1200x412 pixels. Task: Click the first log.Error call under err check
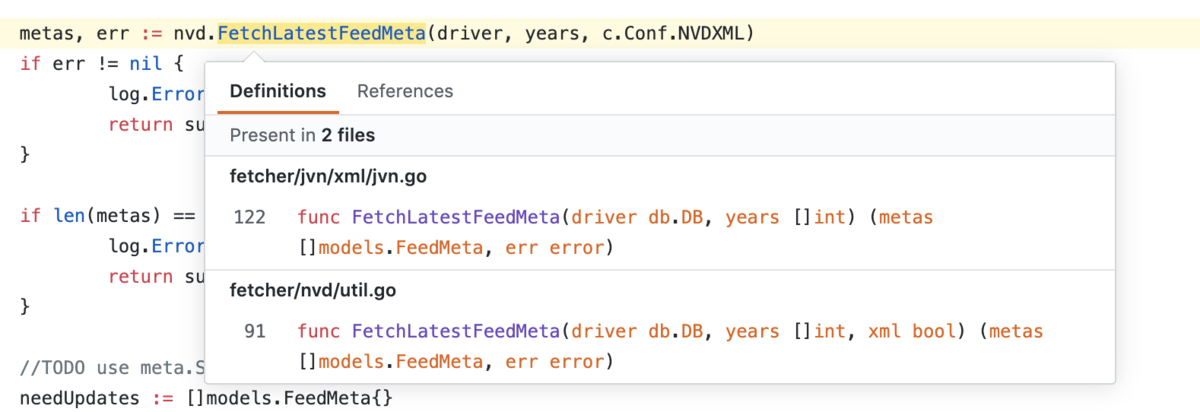pyautogui.click(x=155, y=94)
